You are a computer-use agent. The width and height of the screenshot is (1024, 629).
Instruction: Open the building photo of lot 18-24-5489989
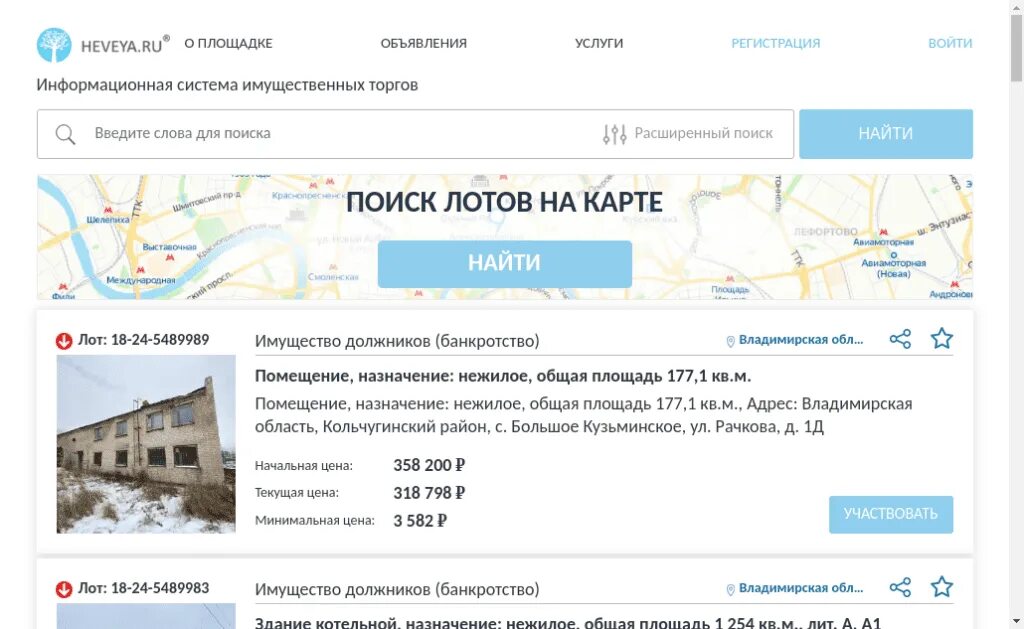146,444
